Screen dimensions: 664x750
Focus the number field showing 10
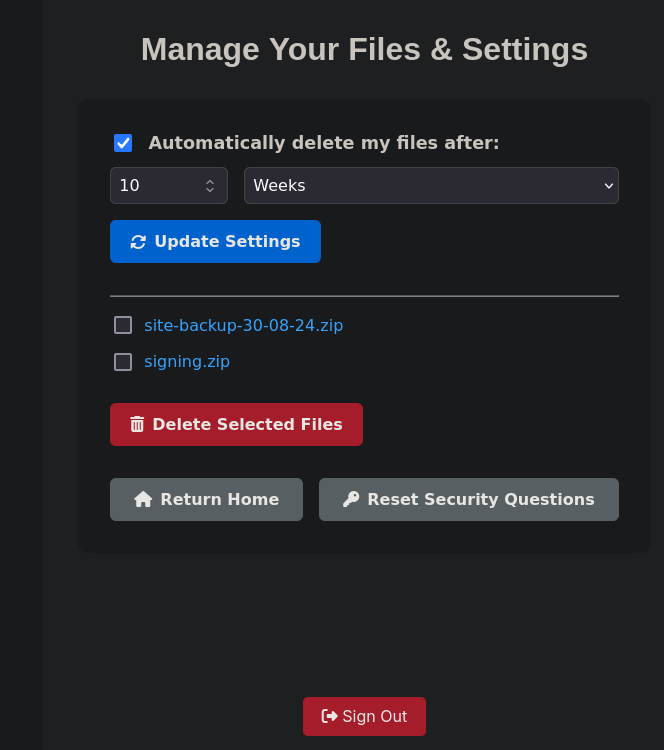click(169, 186)
